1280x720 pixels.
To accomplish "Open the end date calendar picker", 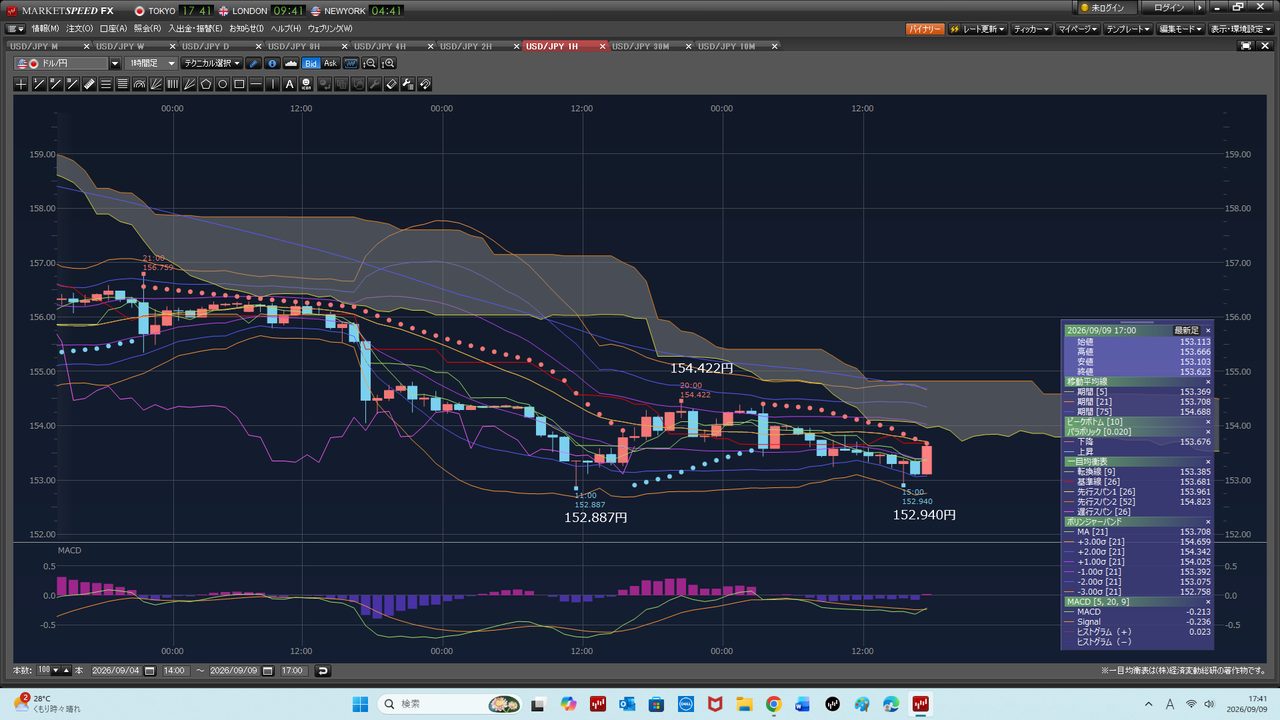I will tap(269, 670).
